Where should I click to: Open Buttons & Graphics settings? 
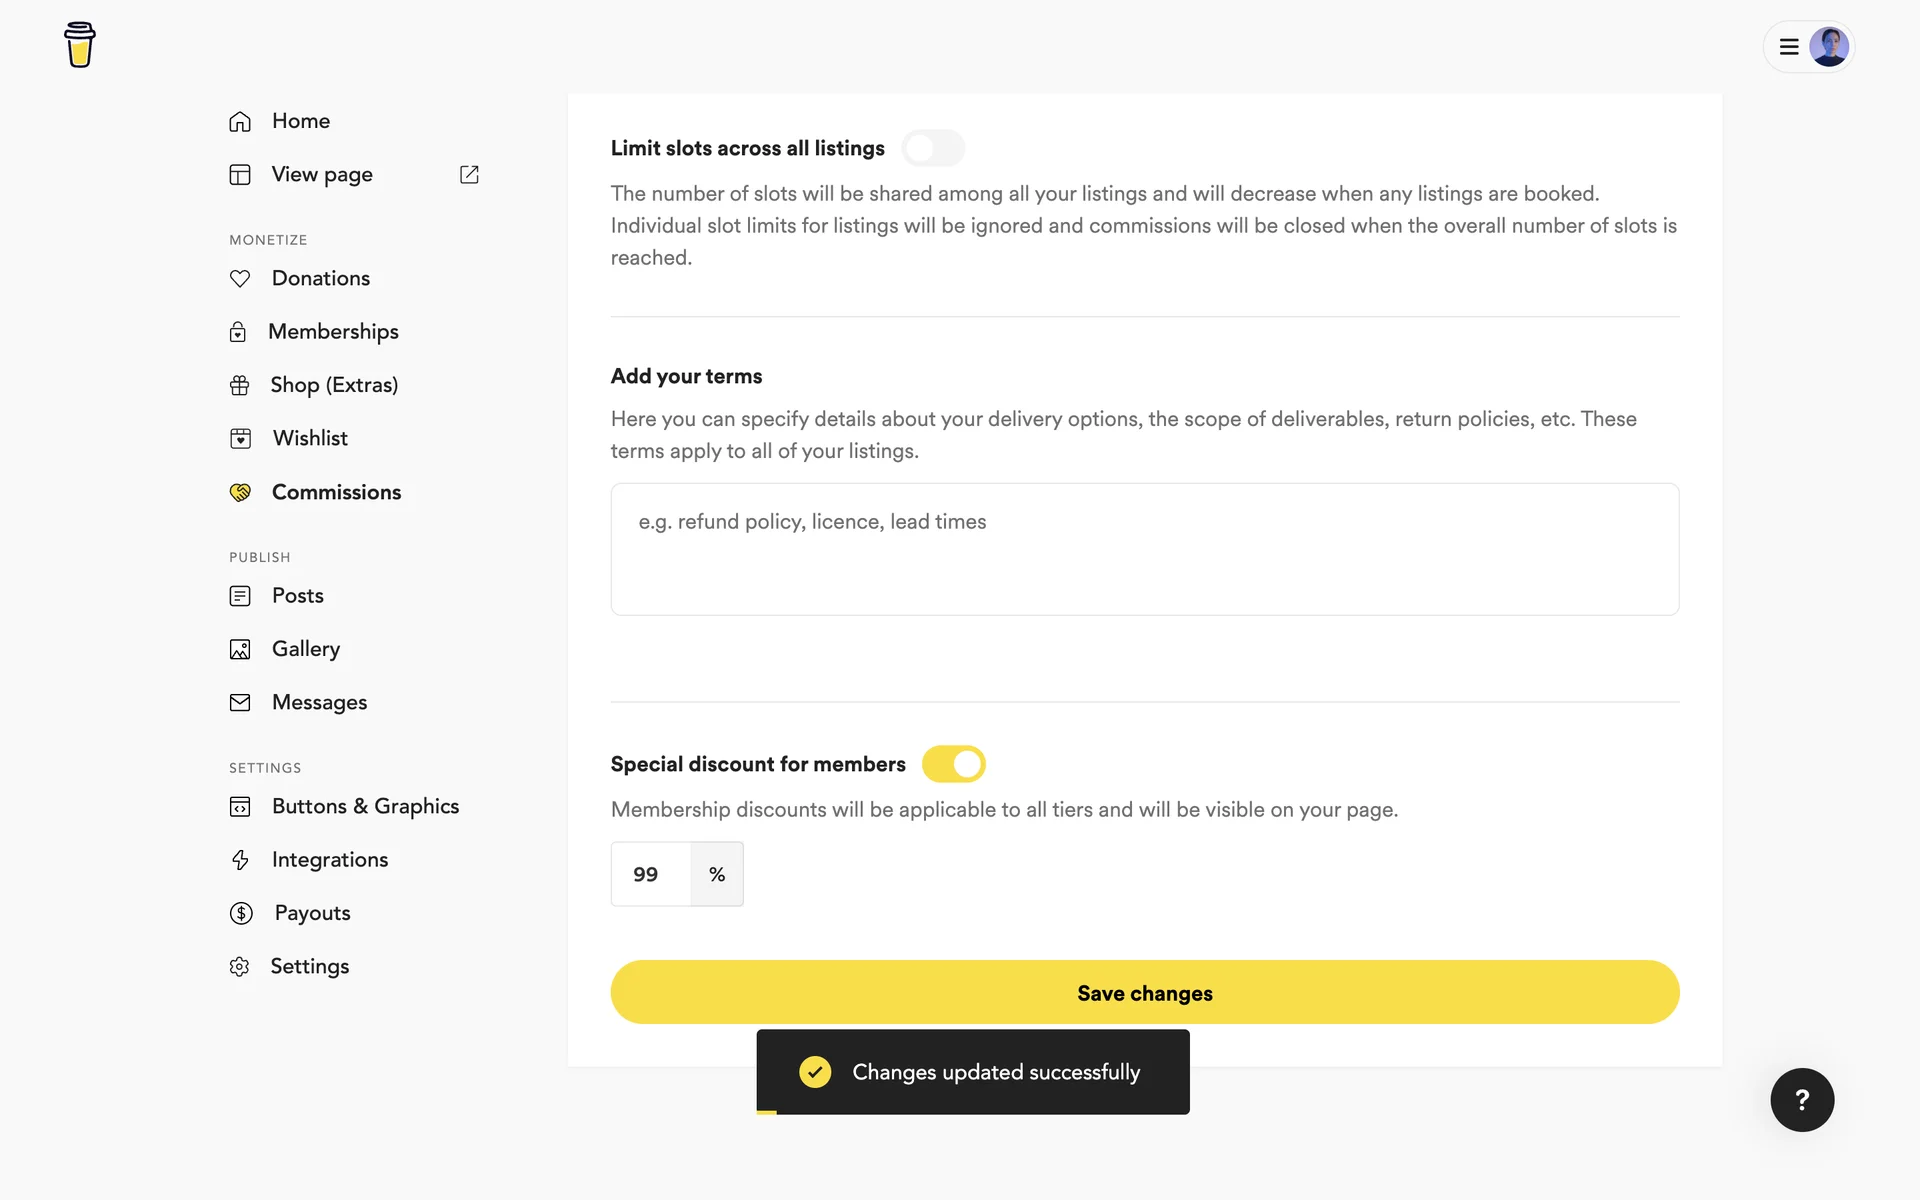365,807
